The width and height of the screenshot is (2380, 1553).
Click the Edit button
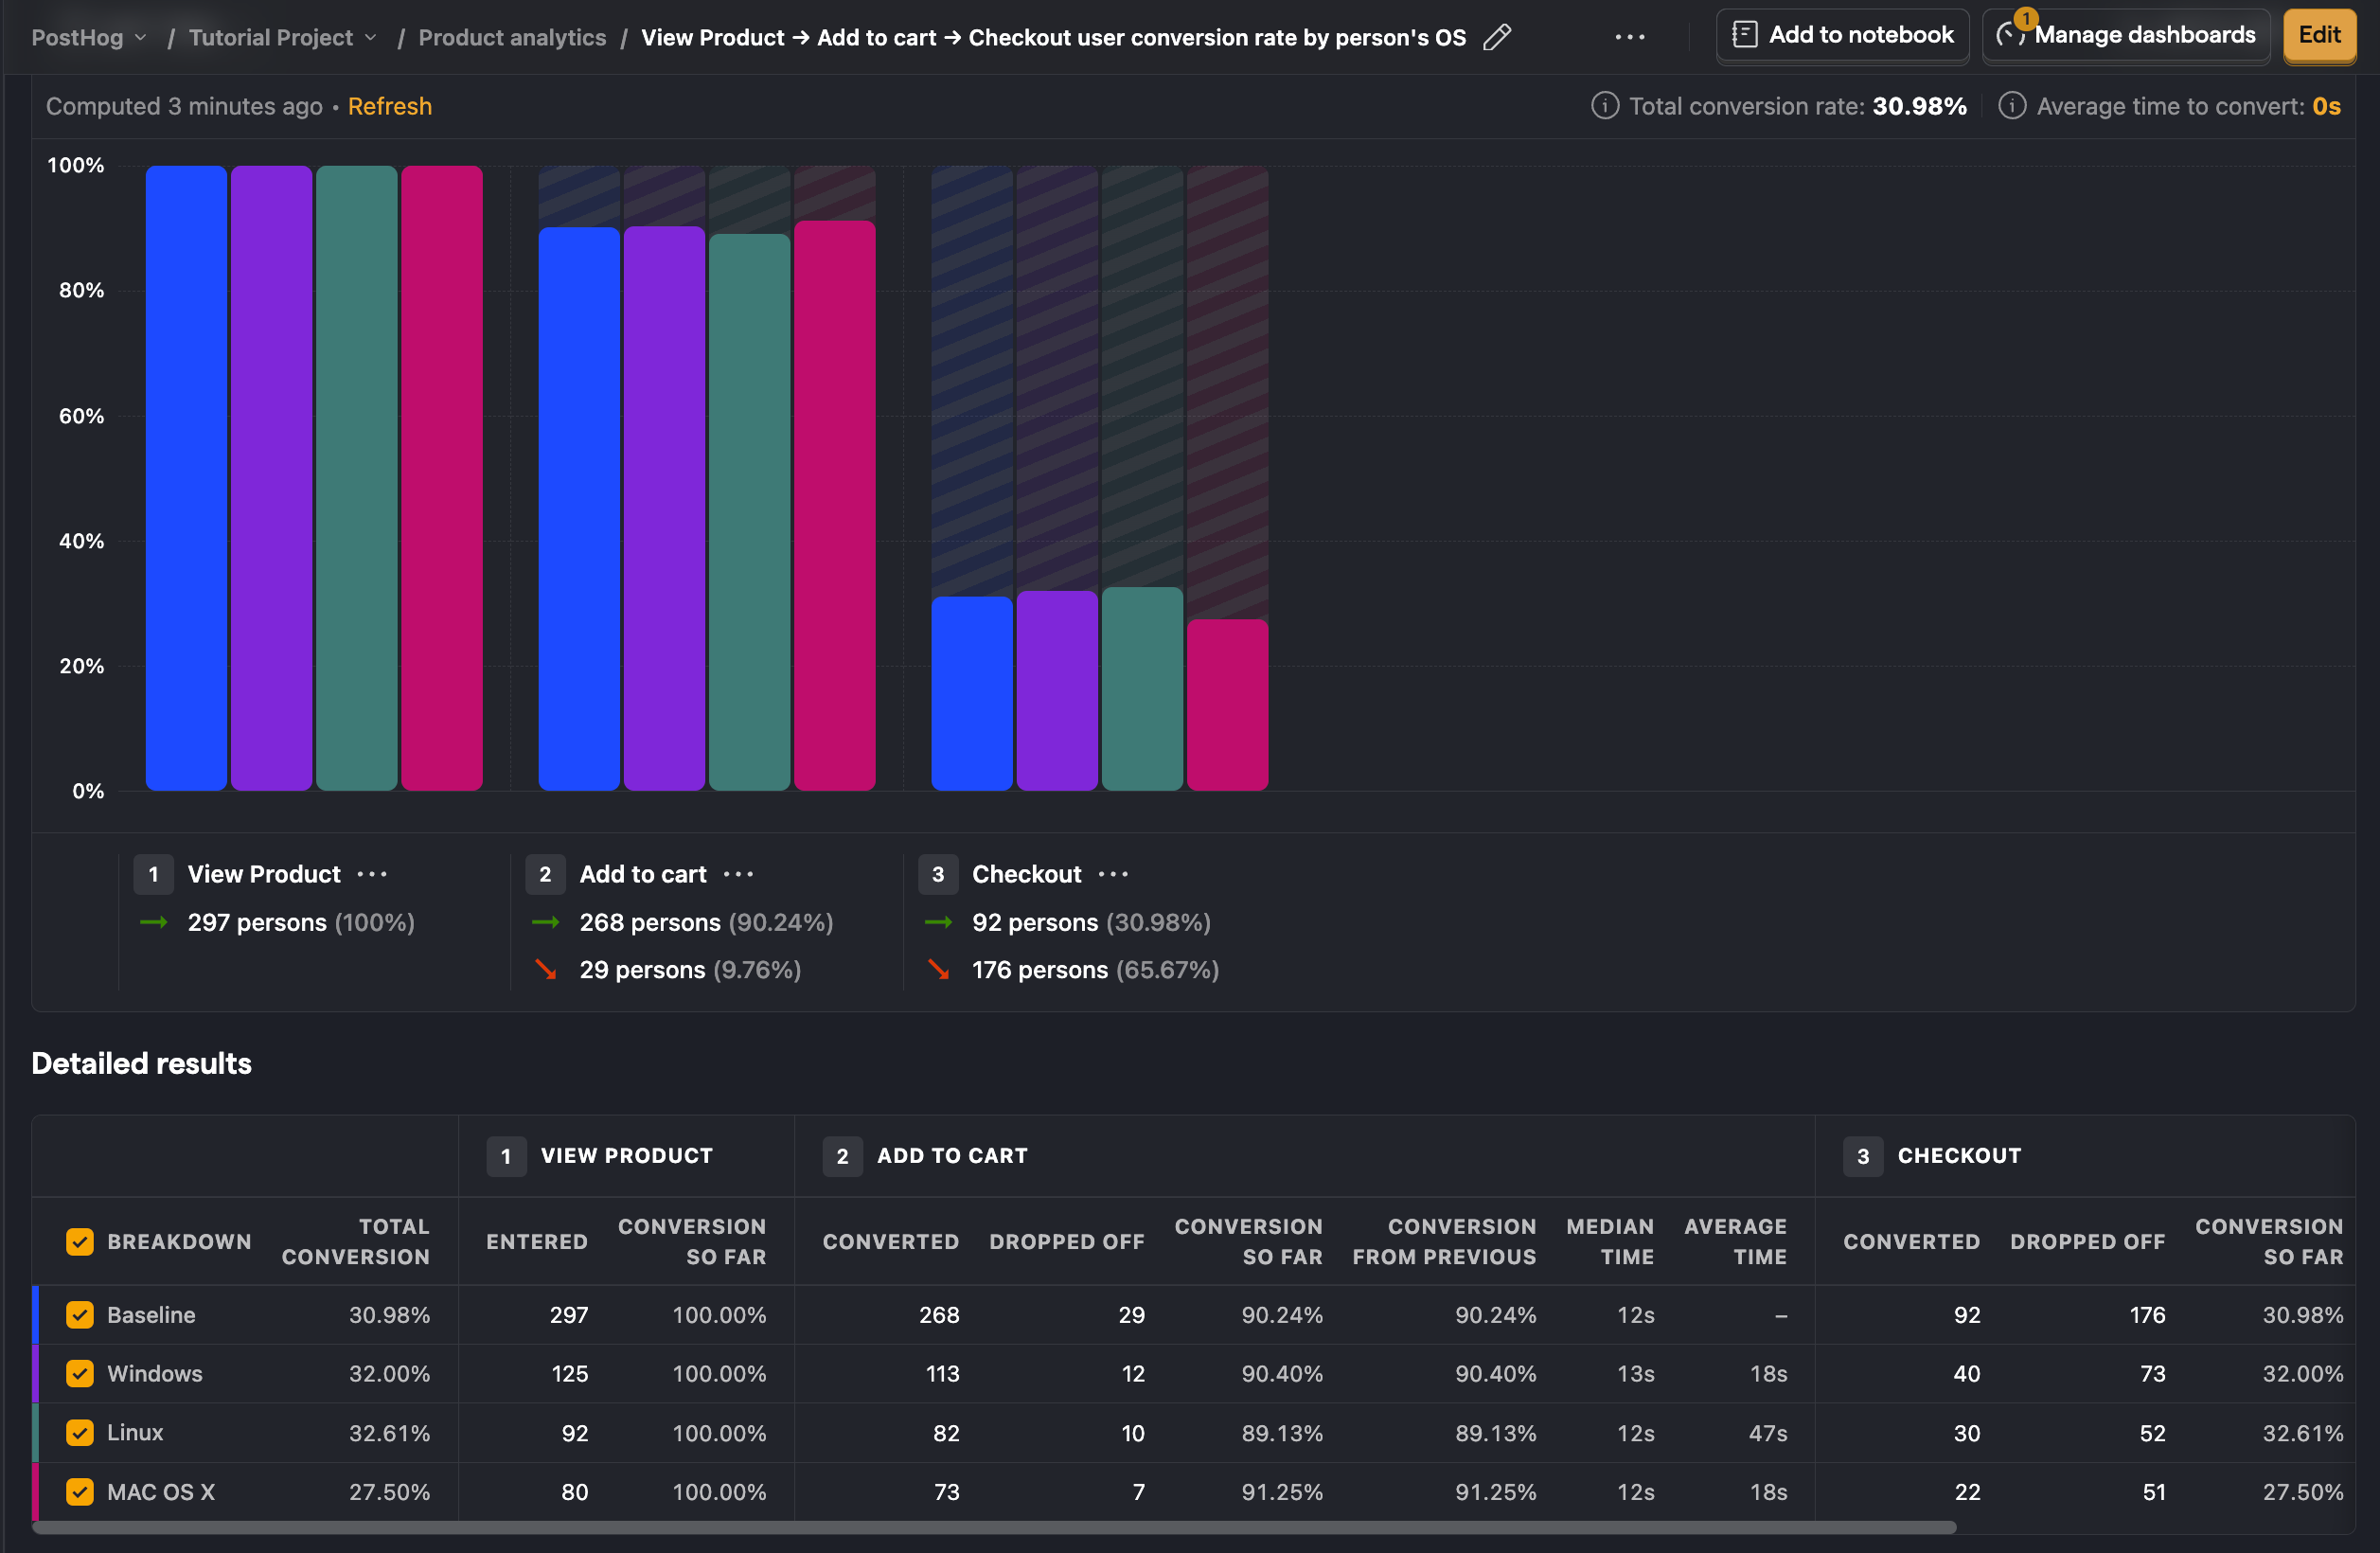(2319, 35)
